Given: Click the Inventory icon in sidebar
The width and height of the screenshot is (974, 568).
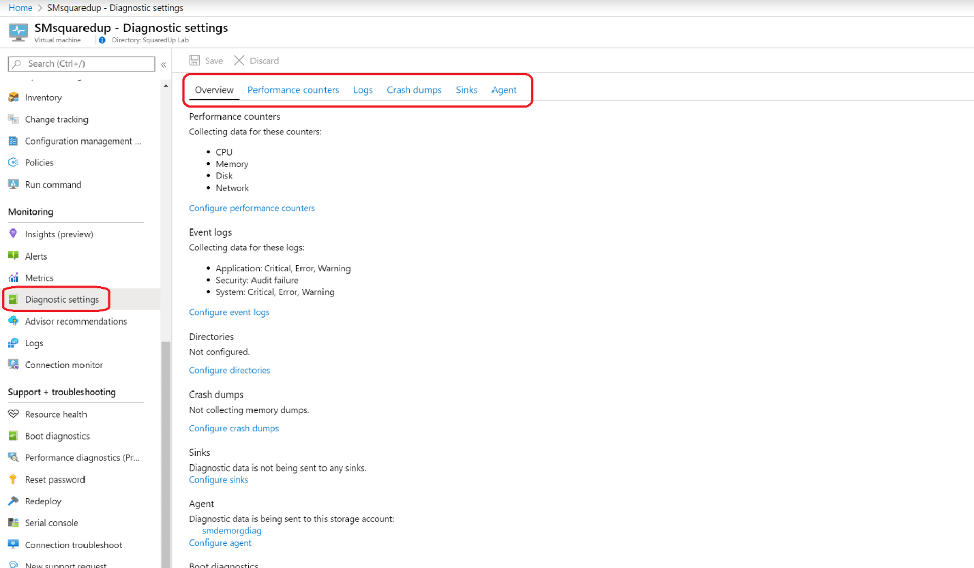Looking at the screenshot, I should [13, 98].
